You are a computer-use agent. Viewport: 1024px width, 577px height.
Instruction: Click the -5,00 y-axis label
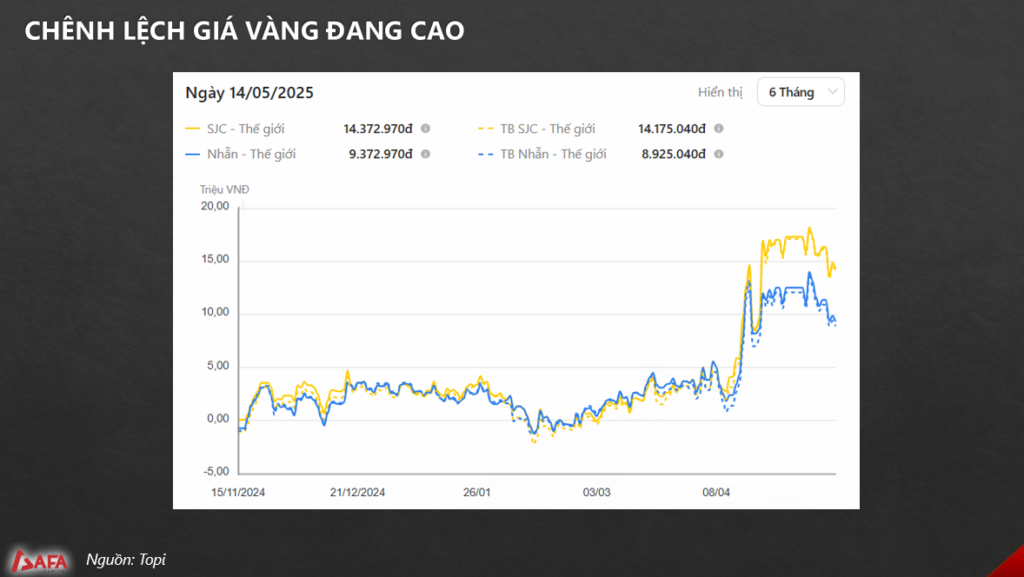(216, 471)
